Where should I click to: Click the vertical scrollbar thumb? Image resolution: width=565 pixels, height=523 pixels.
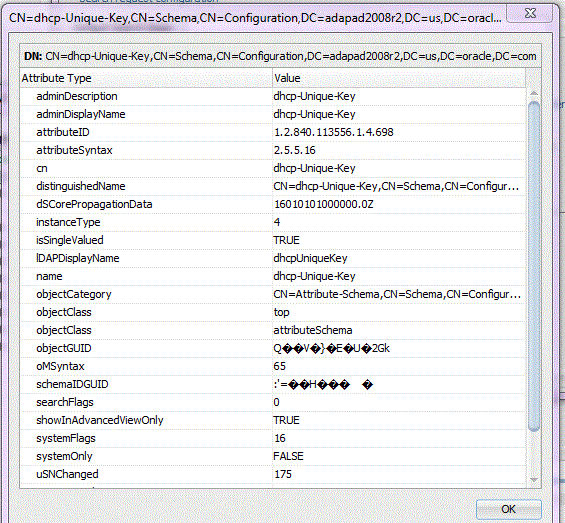pos(534,266)
